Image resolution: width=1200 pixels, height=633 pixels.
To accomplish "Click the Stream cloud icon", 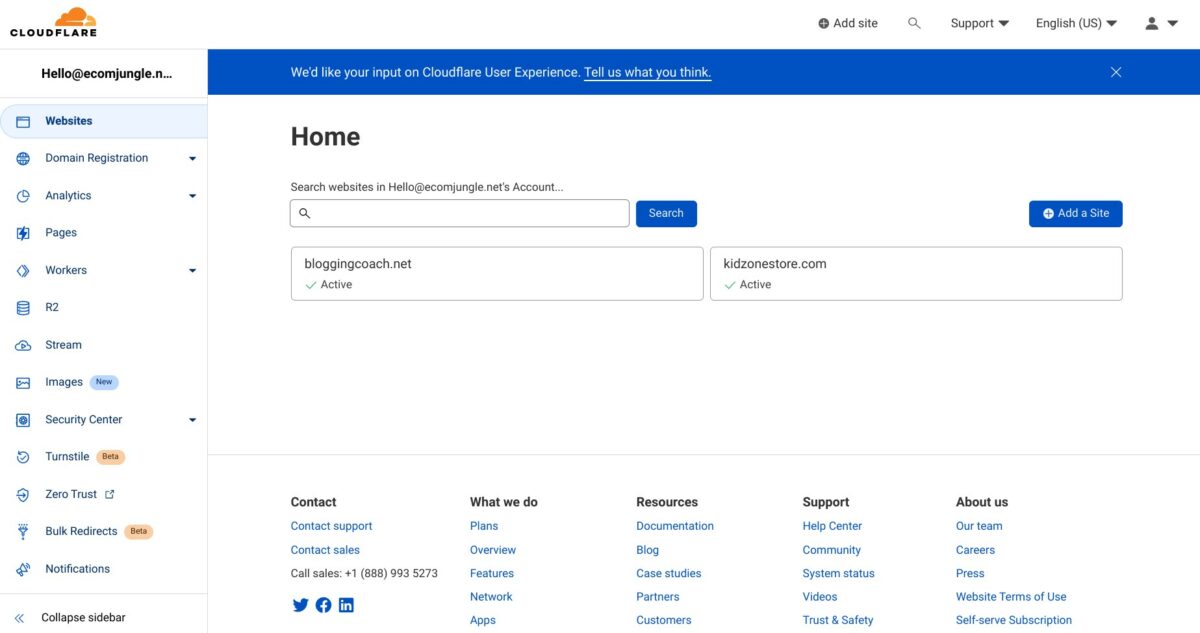I will pos(23,345).
